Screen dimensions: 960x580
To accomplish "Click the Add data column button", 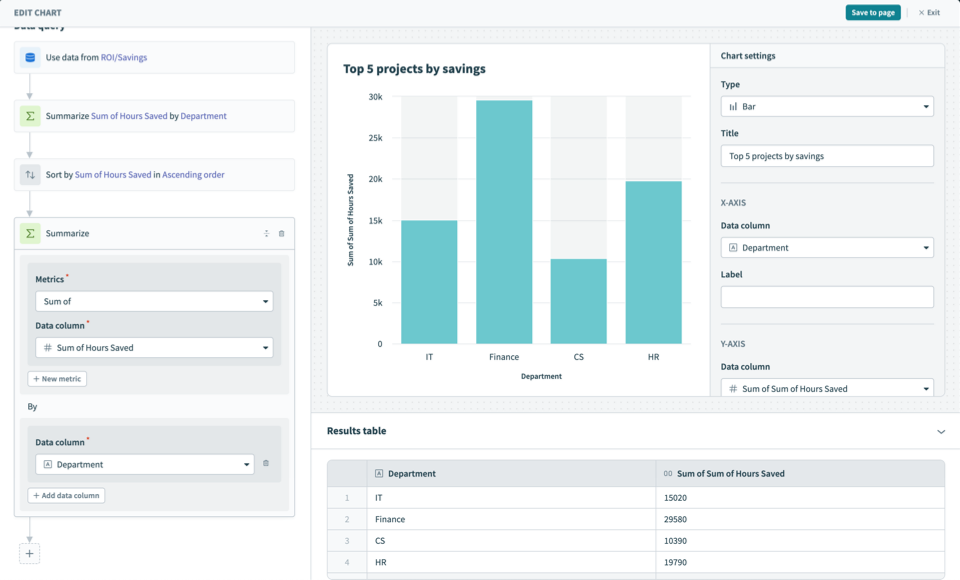I will [66, 496].
